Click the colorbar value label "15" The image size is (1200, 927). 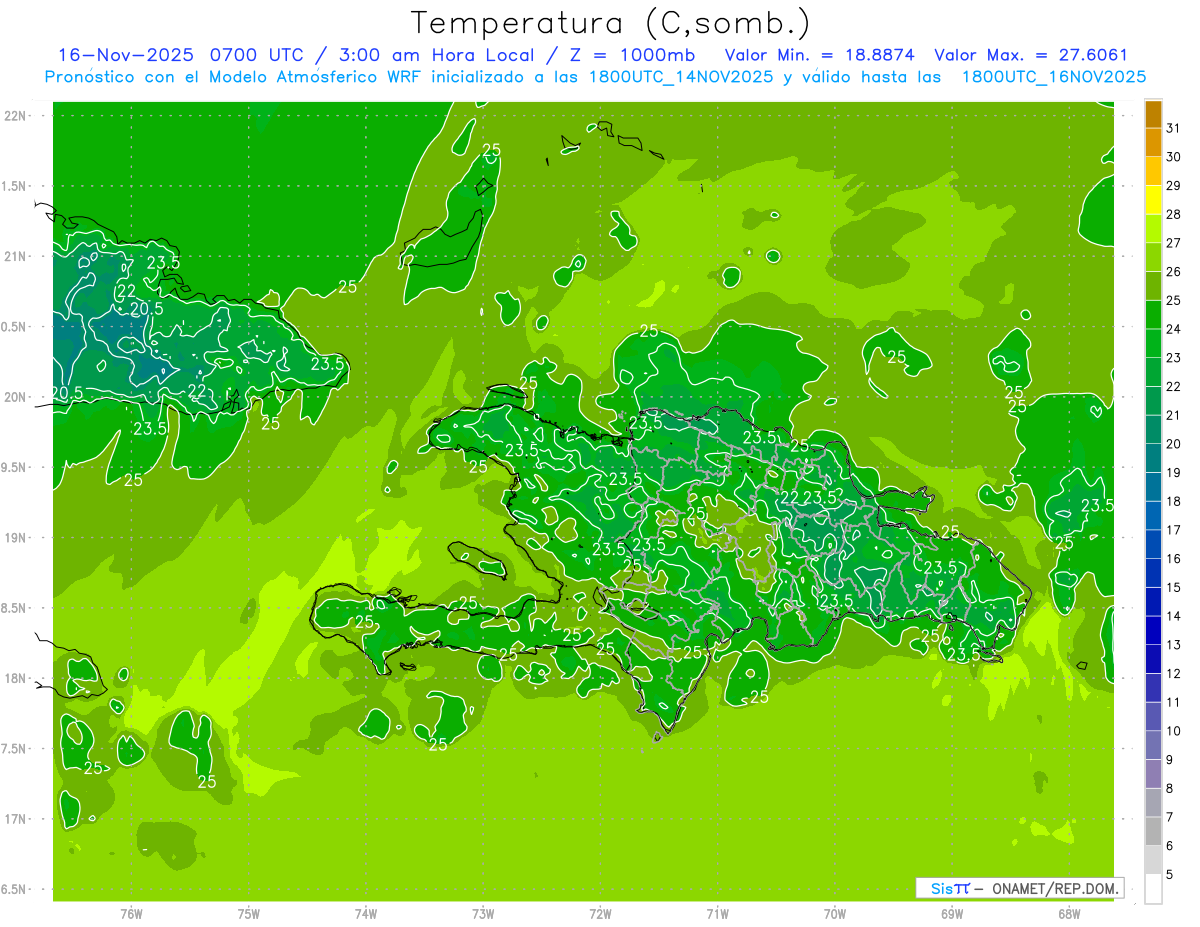pyautogui.click(x=1173, y=587)
